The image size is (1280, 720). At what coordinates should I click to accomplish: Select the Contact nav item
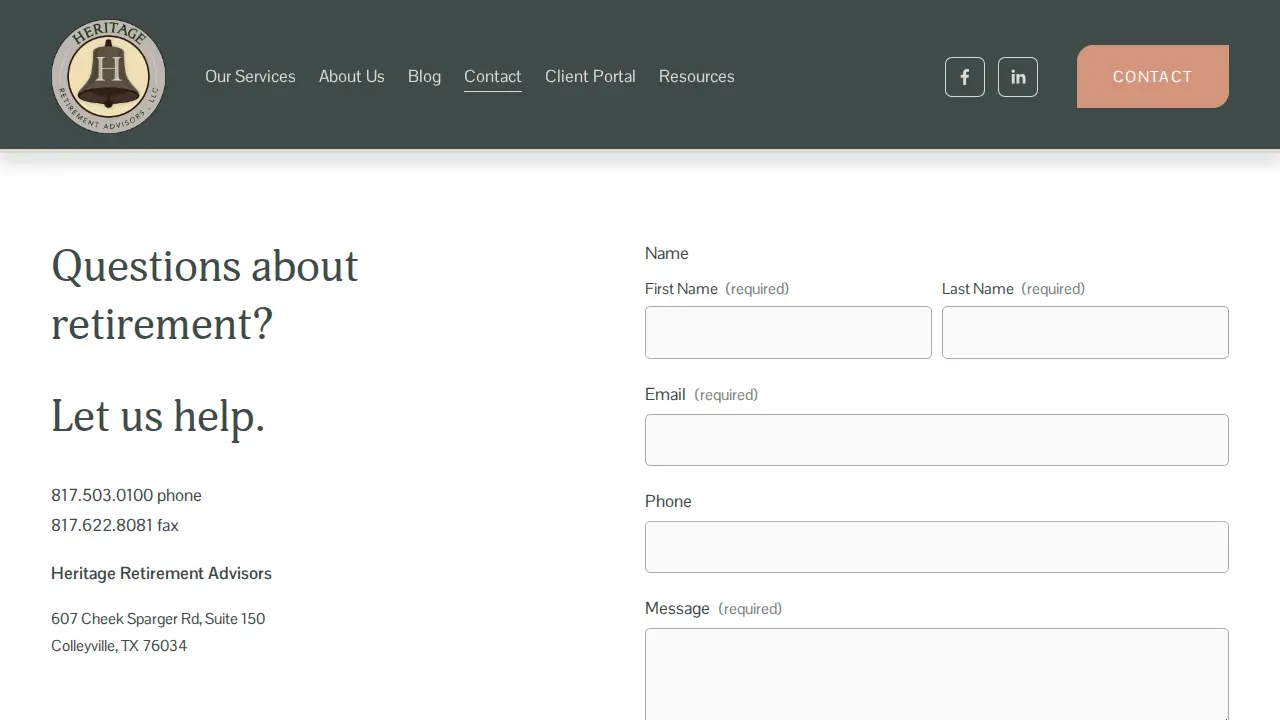coord(493,76)
